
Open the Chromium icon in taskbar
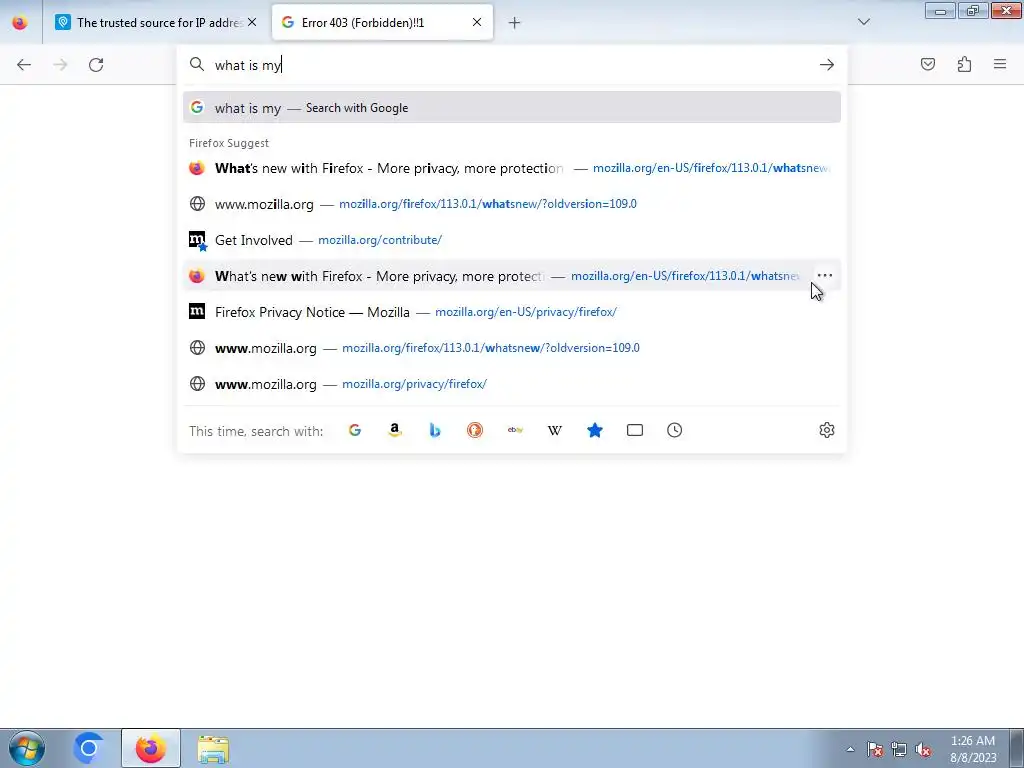89,748
